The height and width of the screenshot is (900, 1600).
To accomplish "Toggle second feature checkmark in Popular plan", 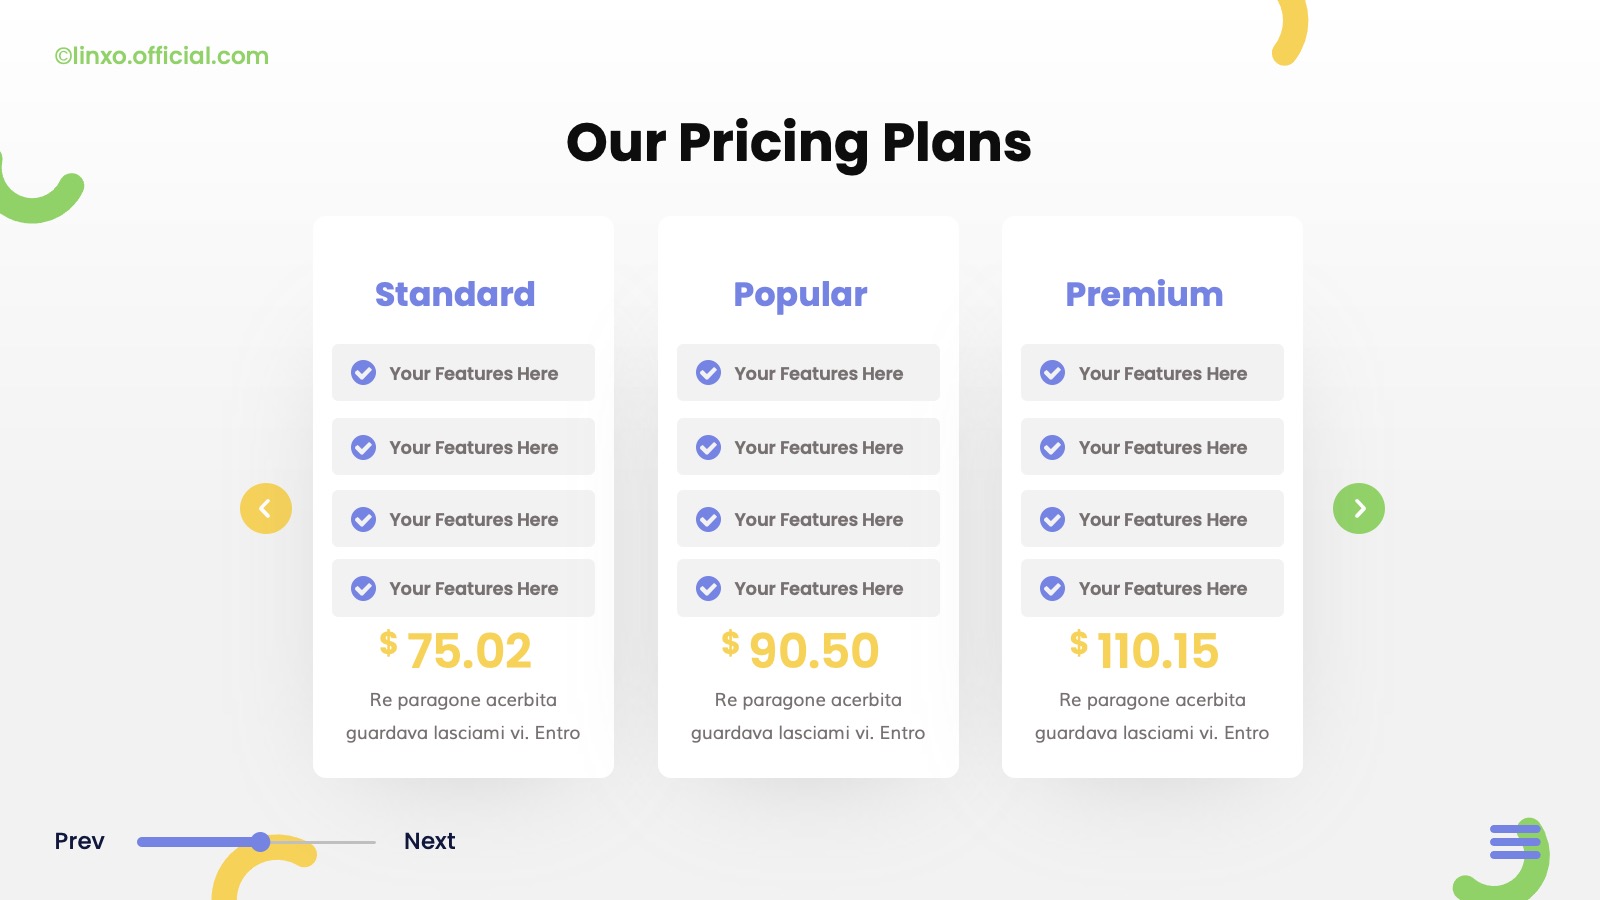I will (x=709, y=447).
